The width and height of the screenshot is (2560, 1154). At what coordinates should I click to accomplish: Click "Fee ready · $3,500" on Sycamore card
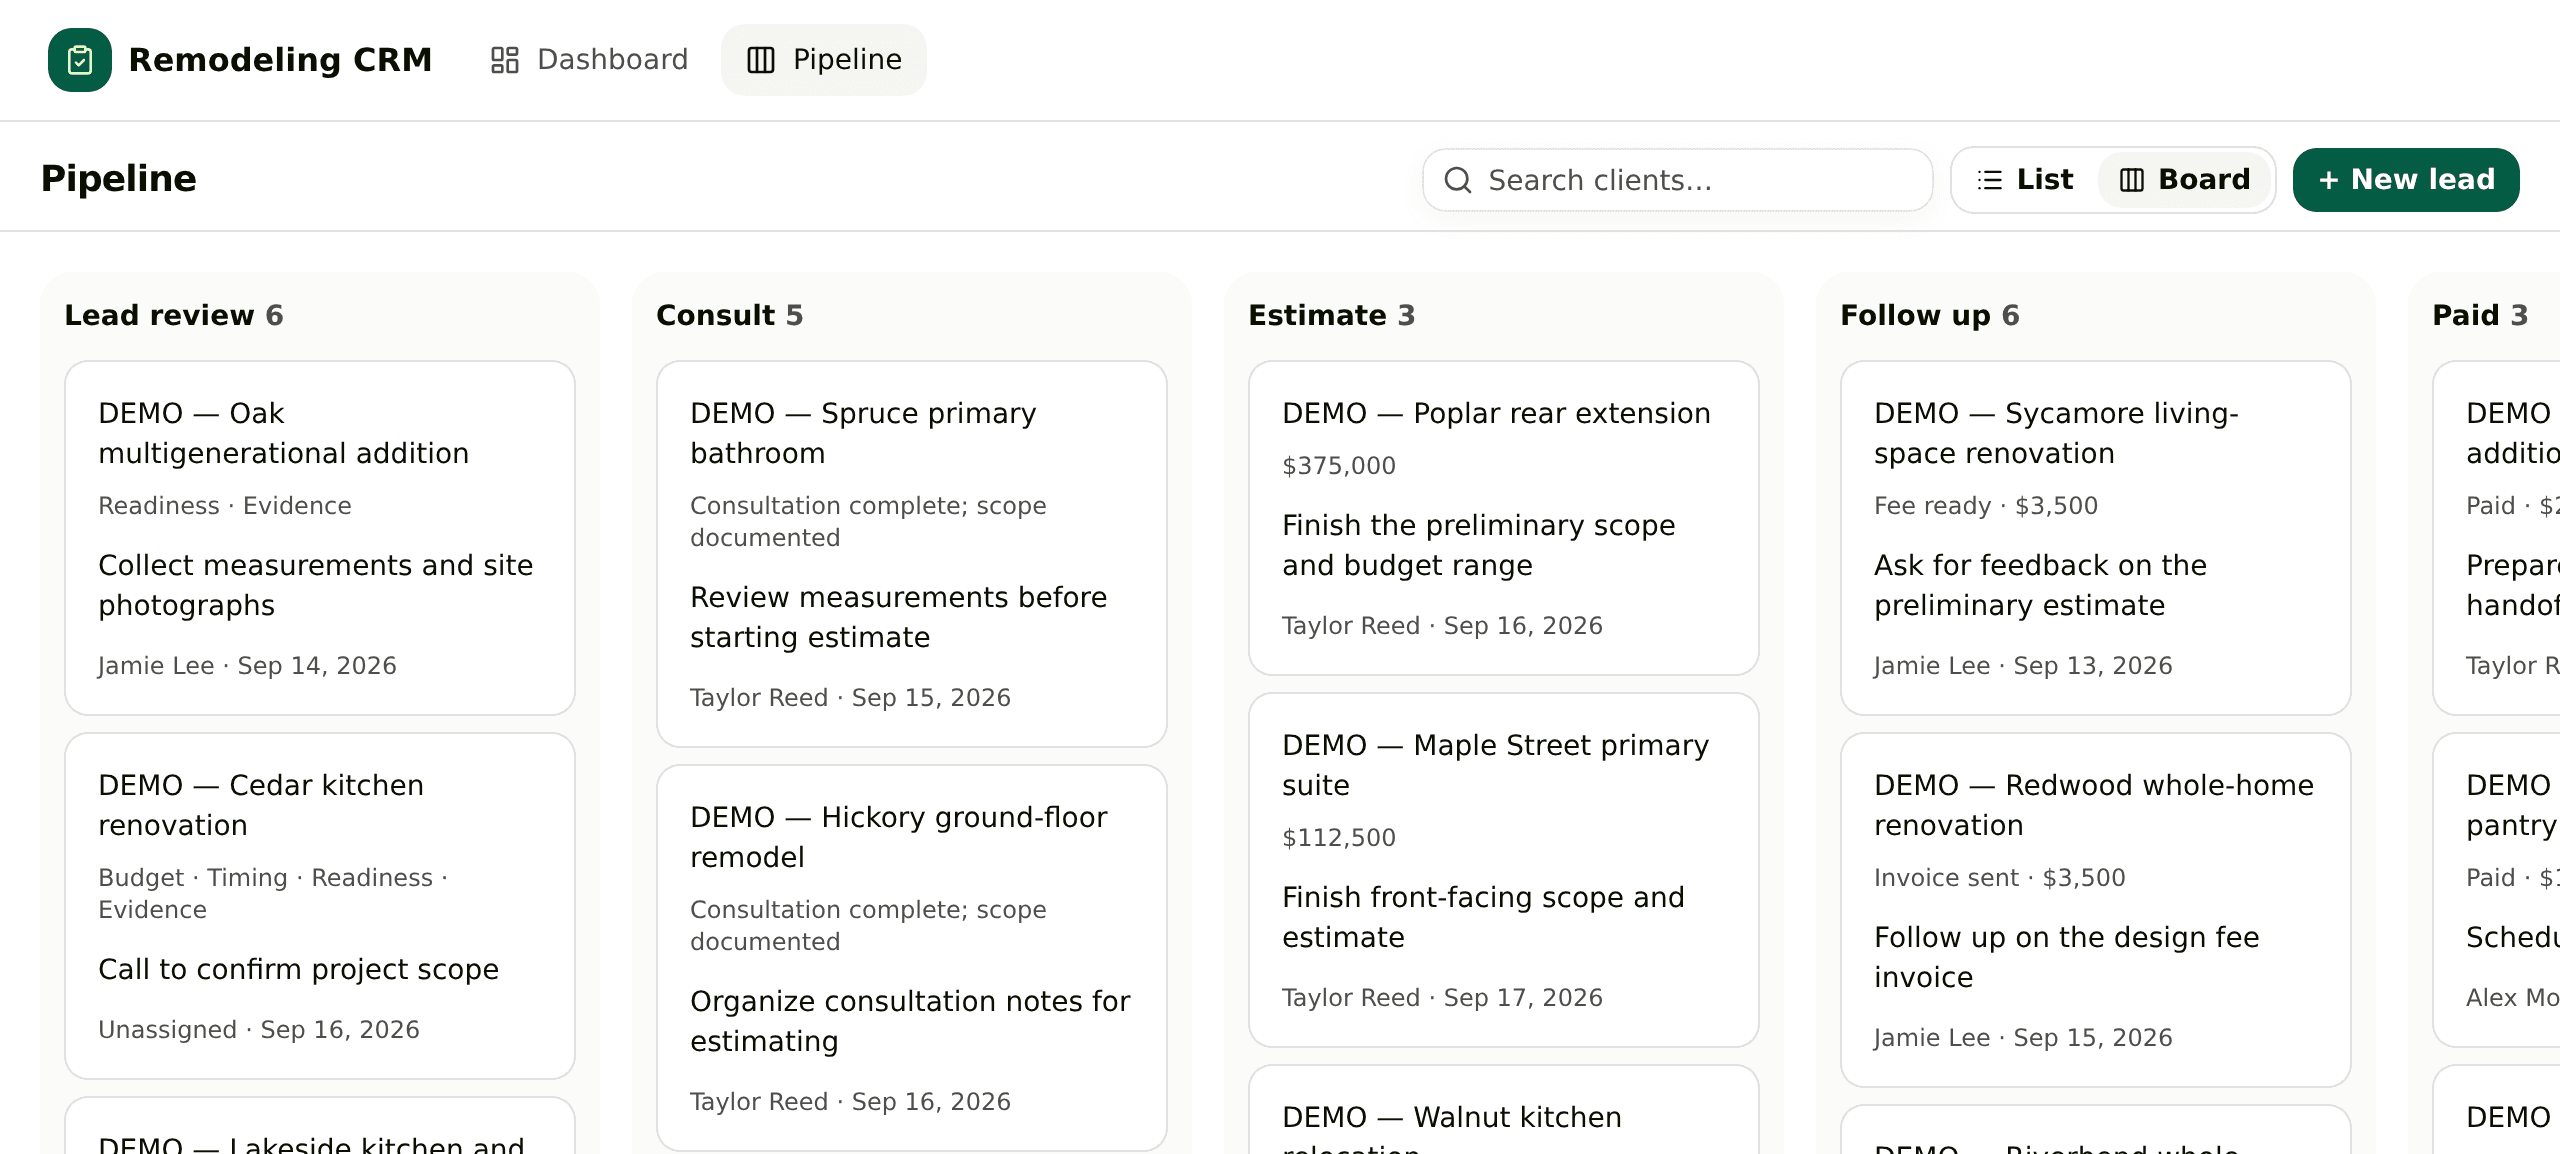tap(1986, 505)
